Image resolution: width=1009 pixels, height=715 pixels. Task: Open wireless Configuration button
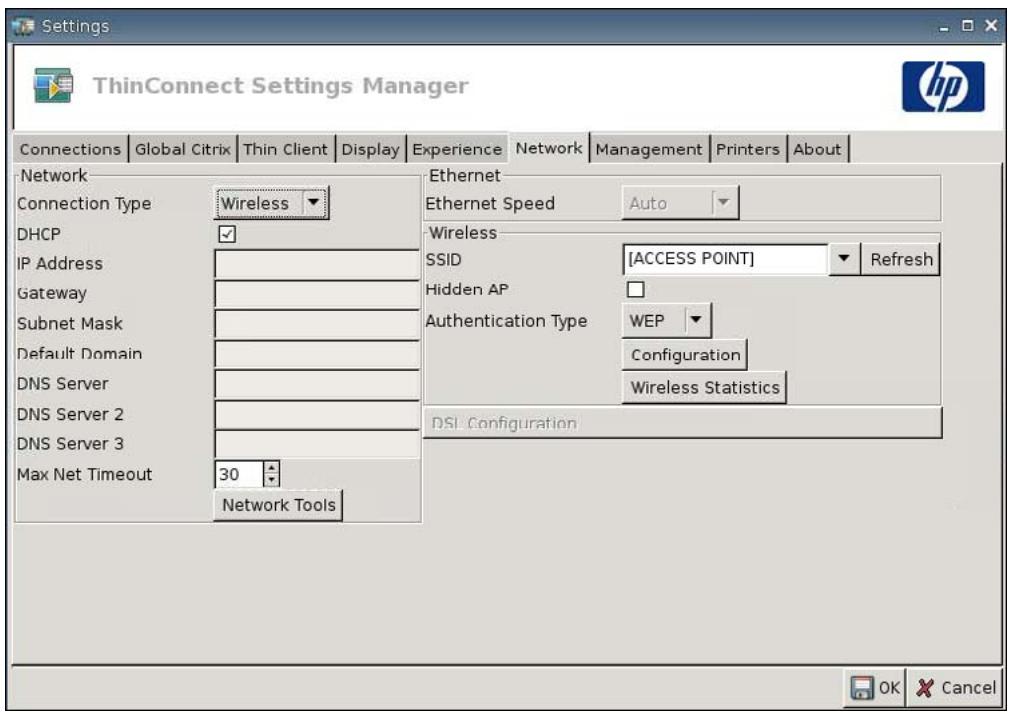click(685, 355)
